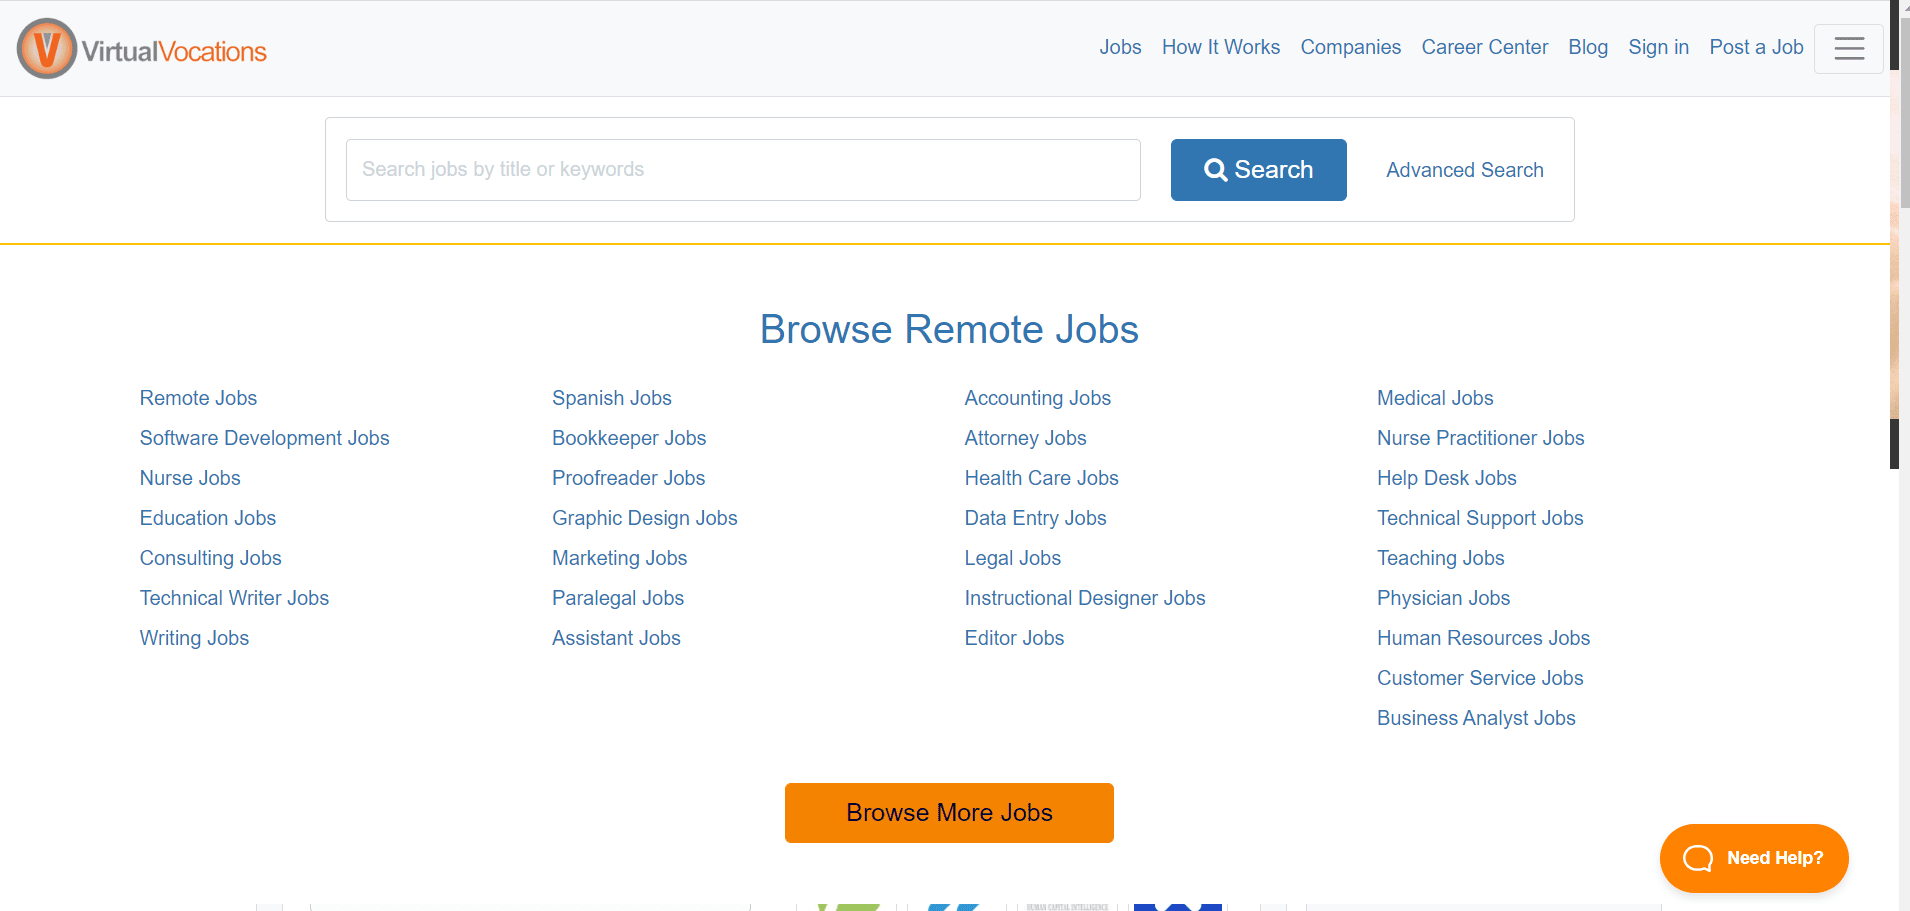This screenshot has width=1910, height=911.
Task: Select Business Analyst Jobs
Action: click(1476, 718)
